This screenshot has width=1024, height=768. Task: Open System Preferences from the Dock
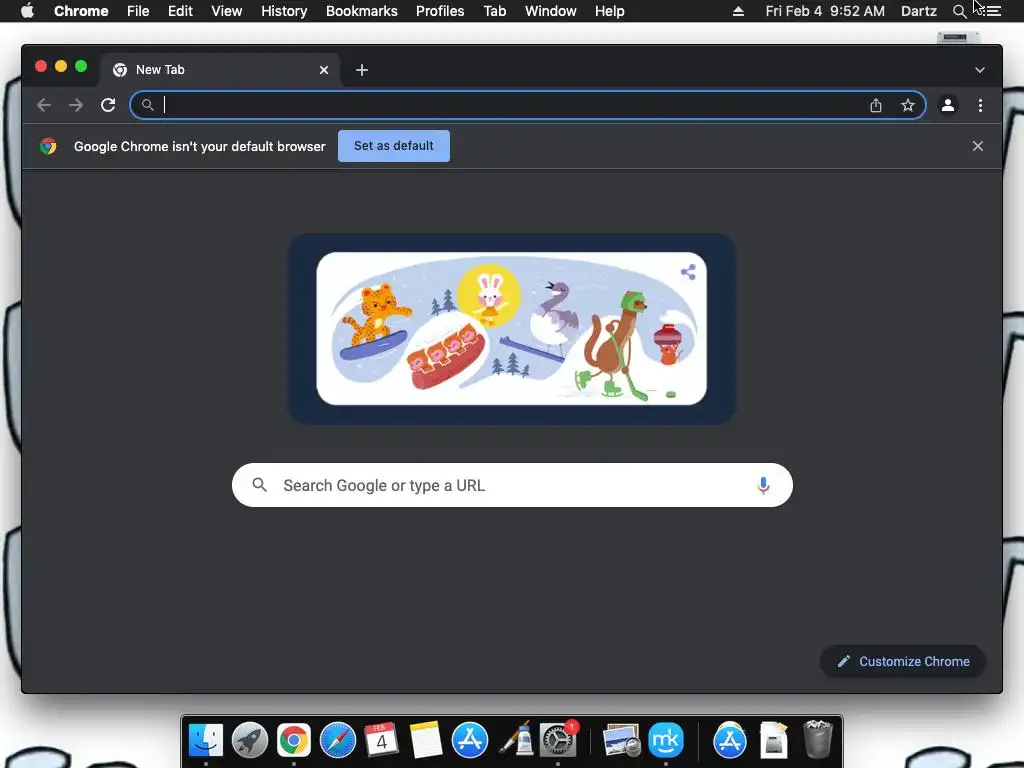click(558, 740)
